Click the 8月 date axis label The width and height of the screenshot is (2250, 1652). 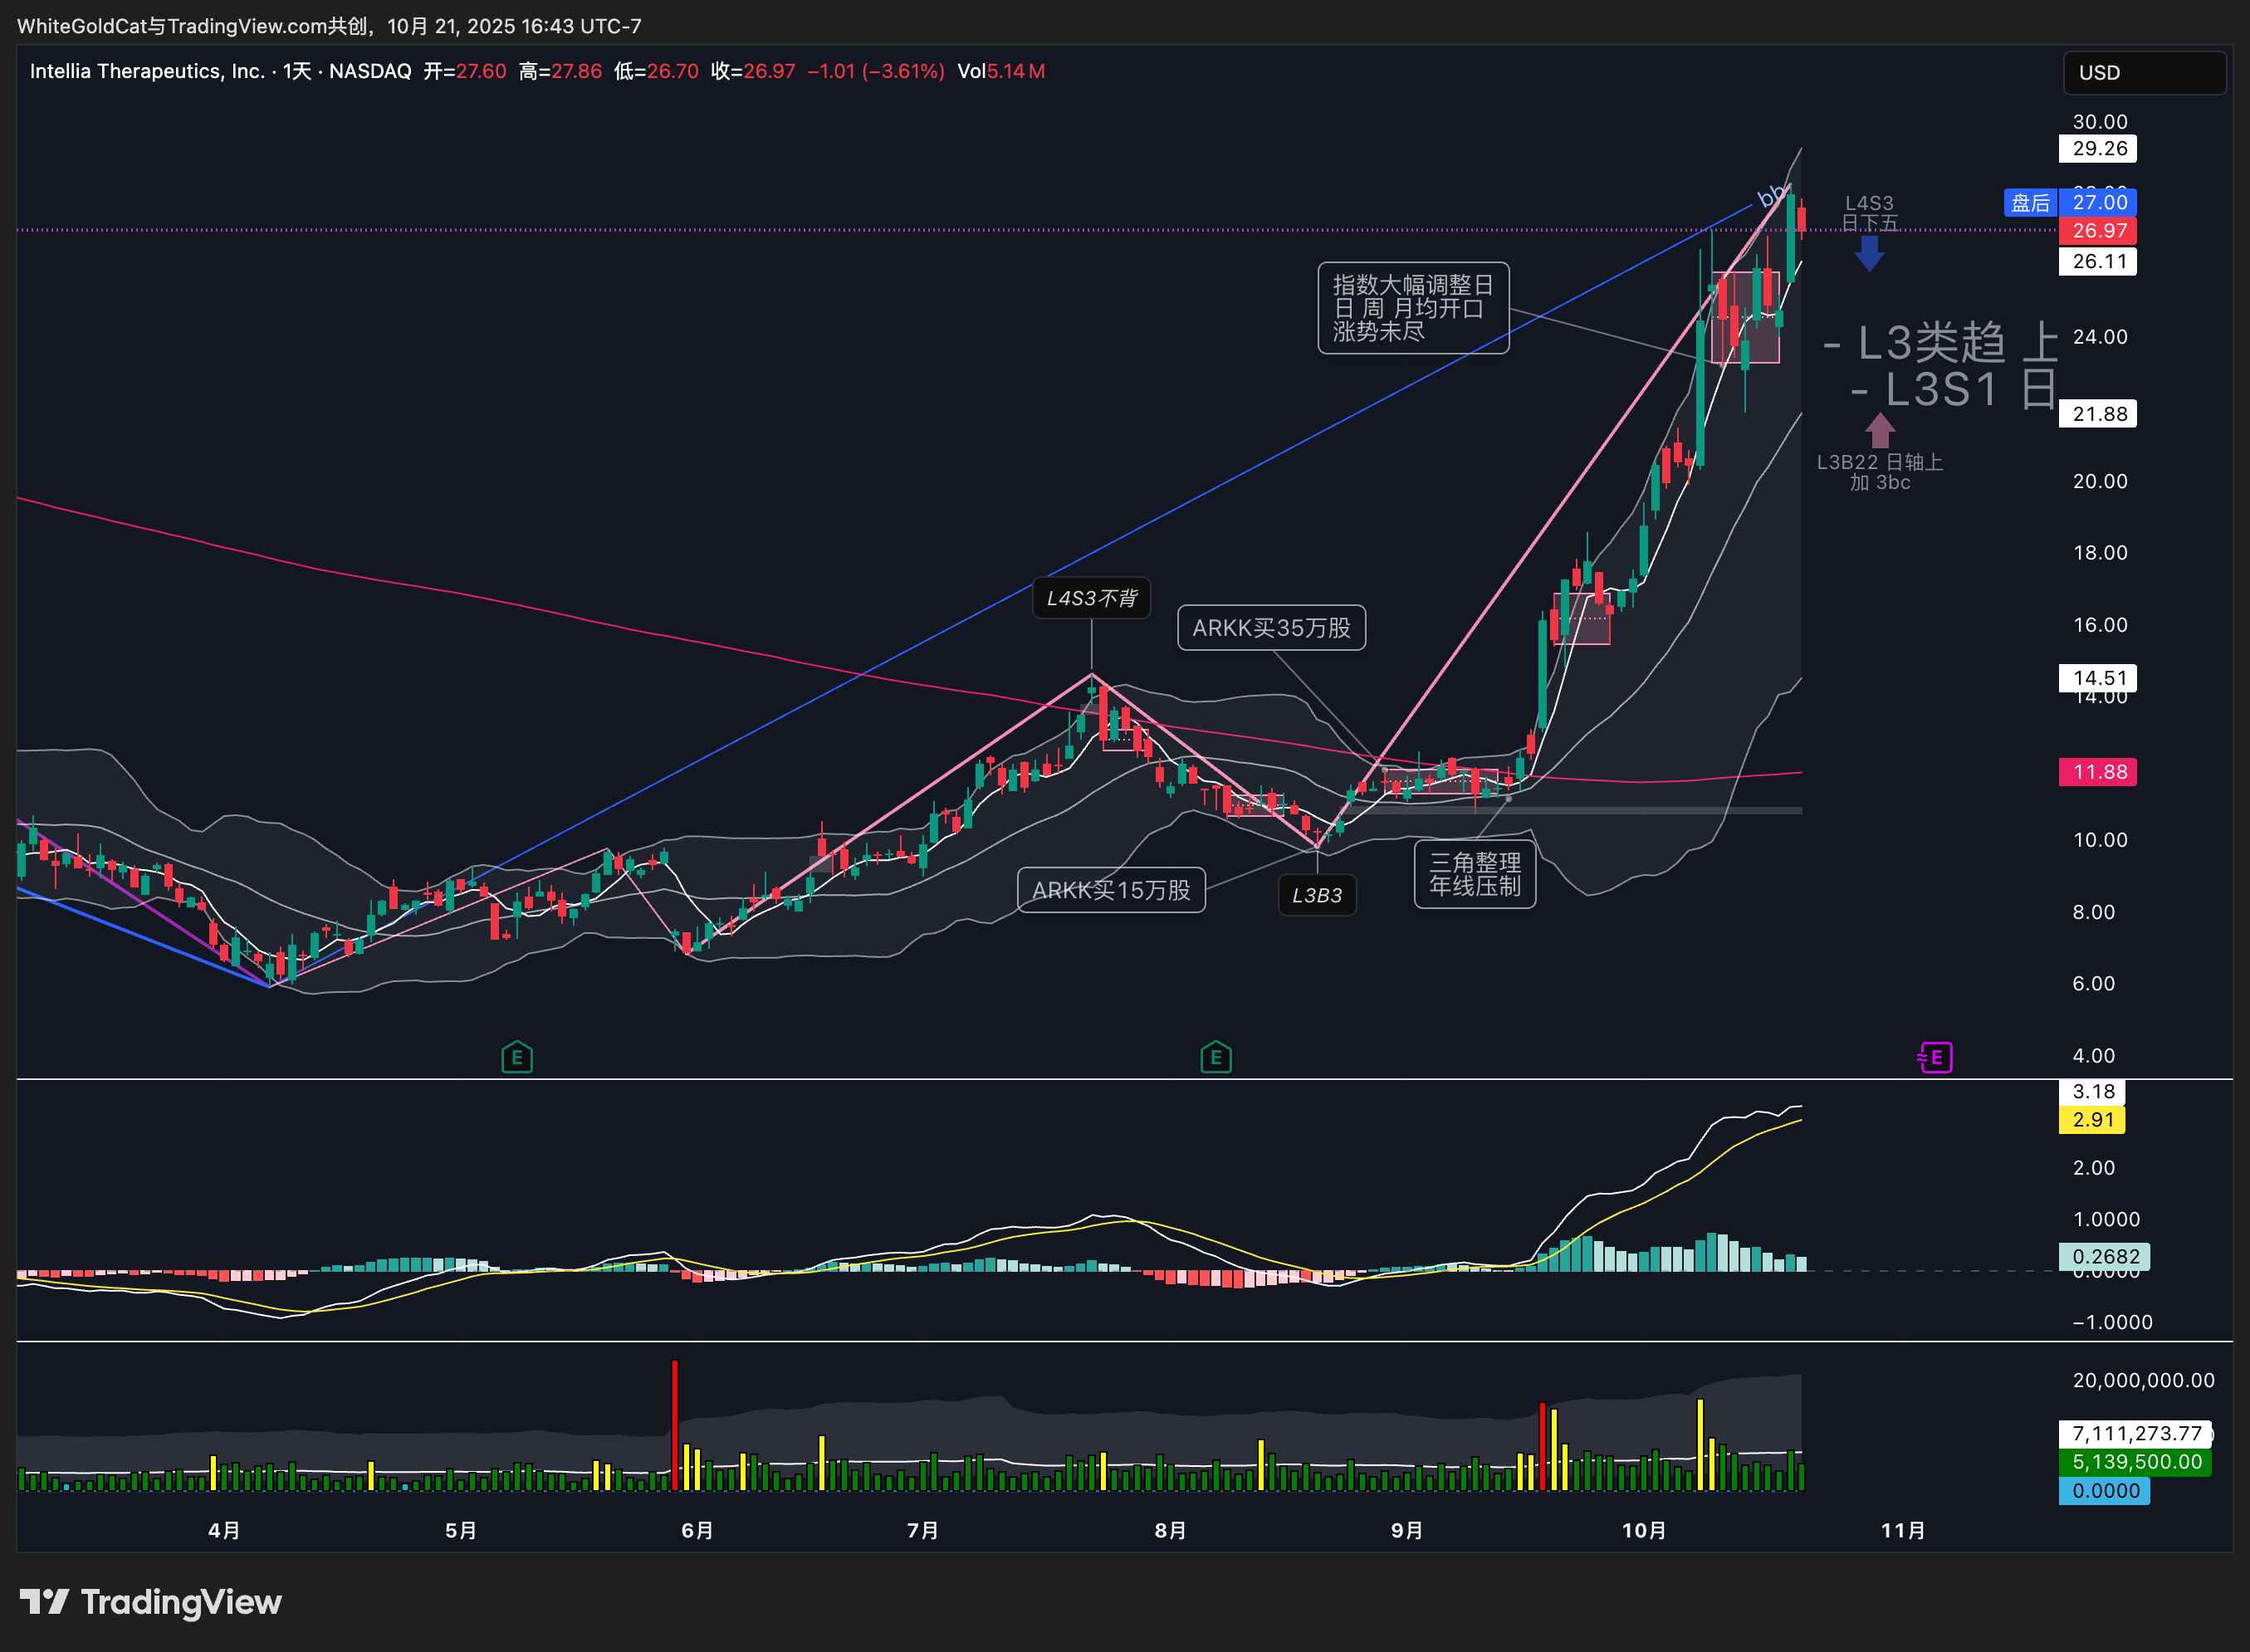1170,1531
